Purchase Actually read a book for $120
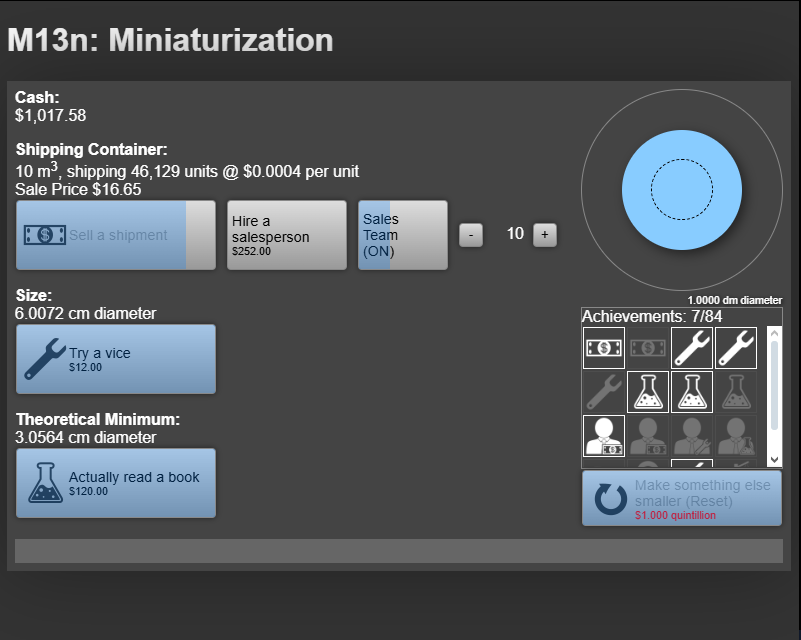 coord(115,482)
